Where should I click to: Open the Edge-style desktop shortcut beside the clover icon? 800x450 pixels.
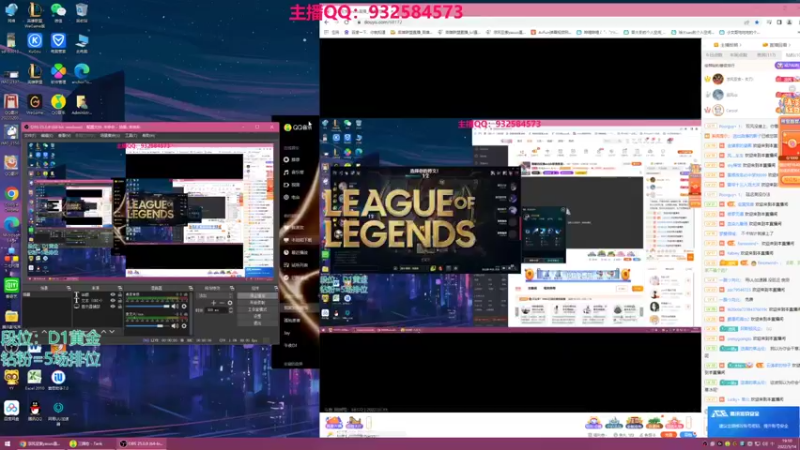tap(82, 73)
